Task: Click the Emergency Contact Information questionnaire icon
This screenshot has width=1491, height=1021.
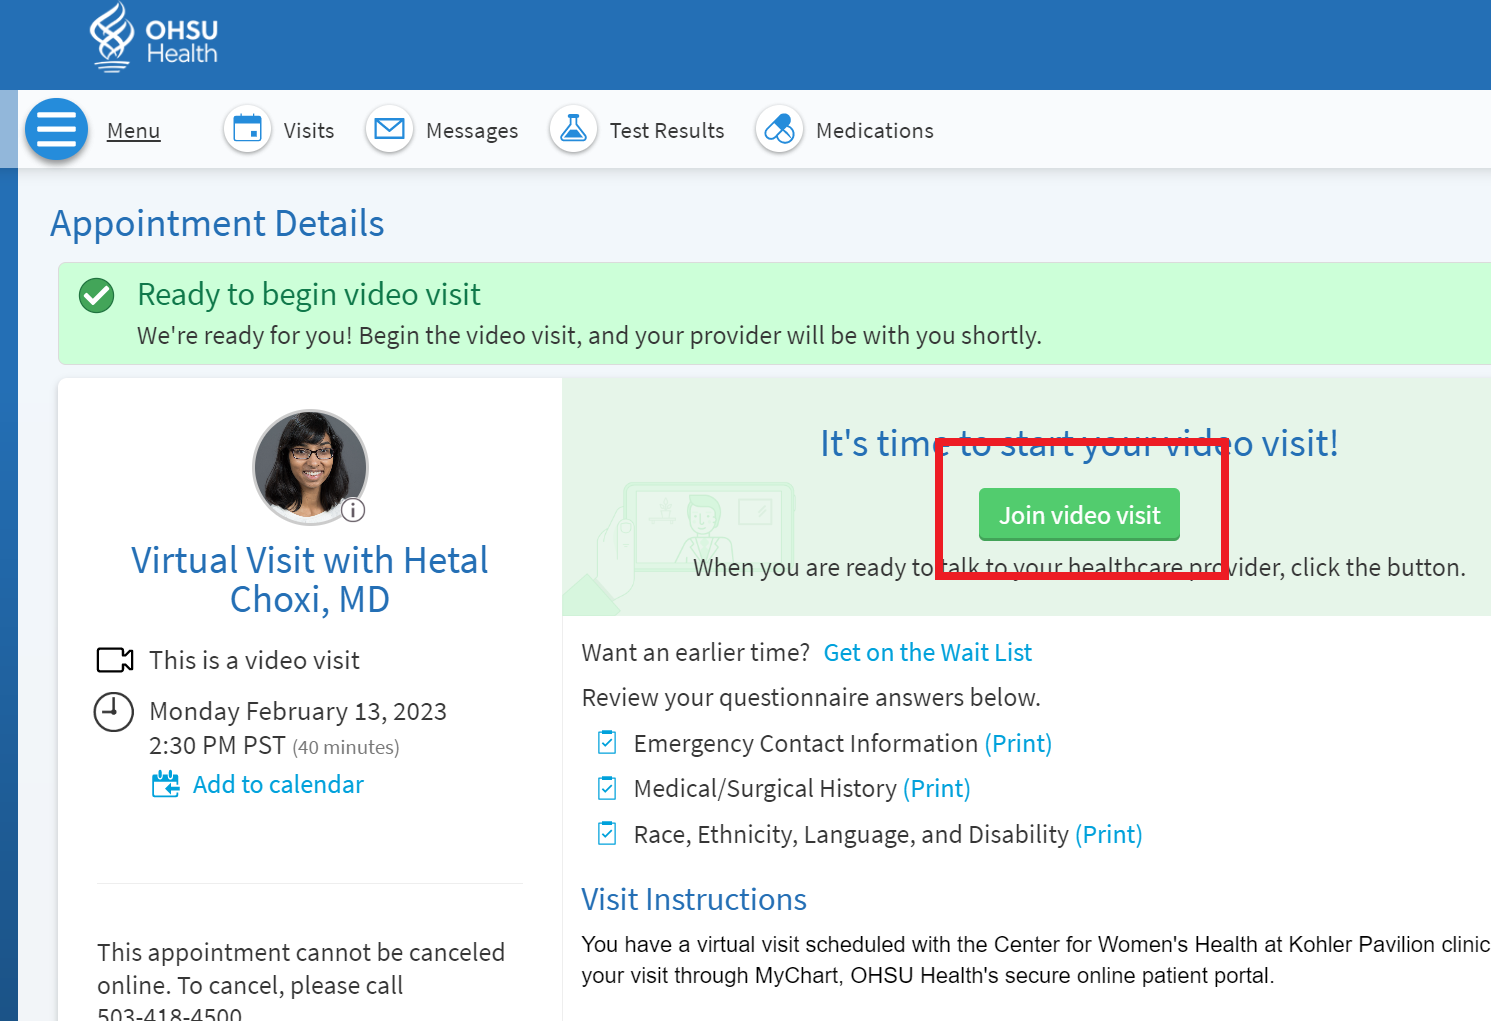Action: tap(607, 743)
